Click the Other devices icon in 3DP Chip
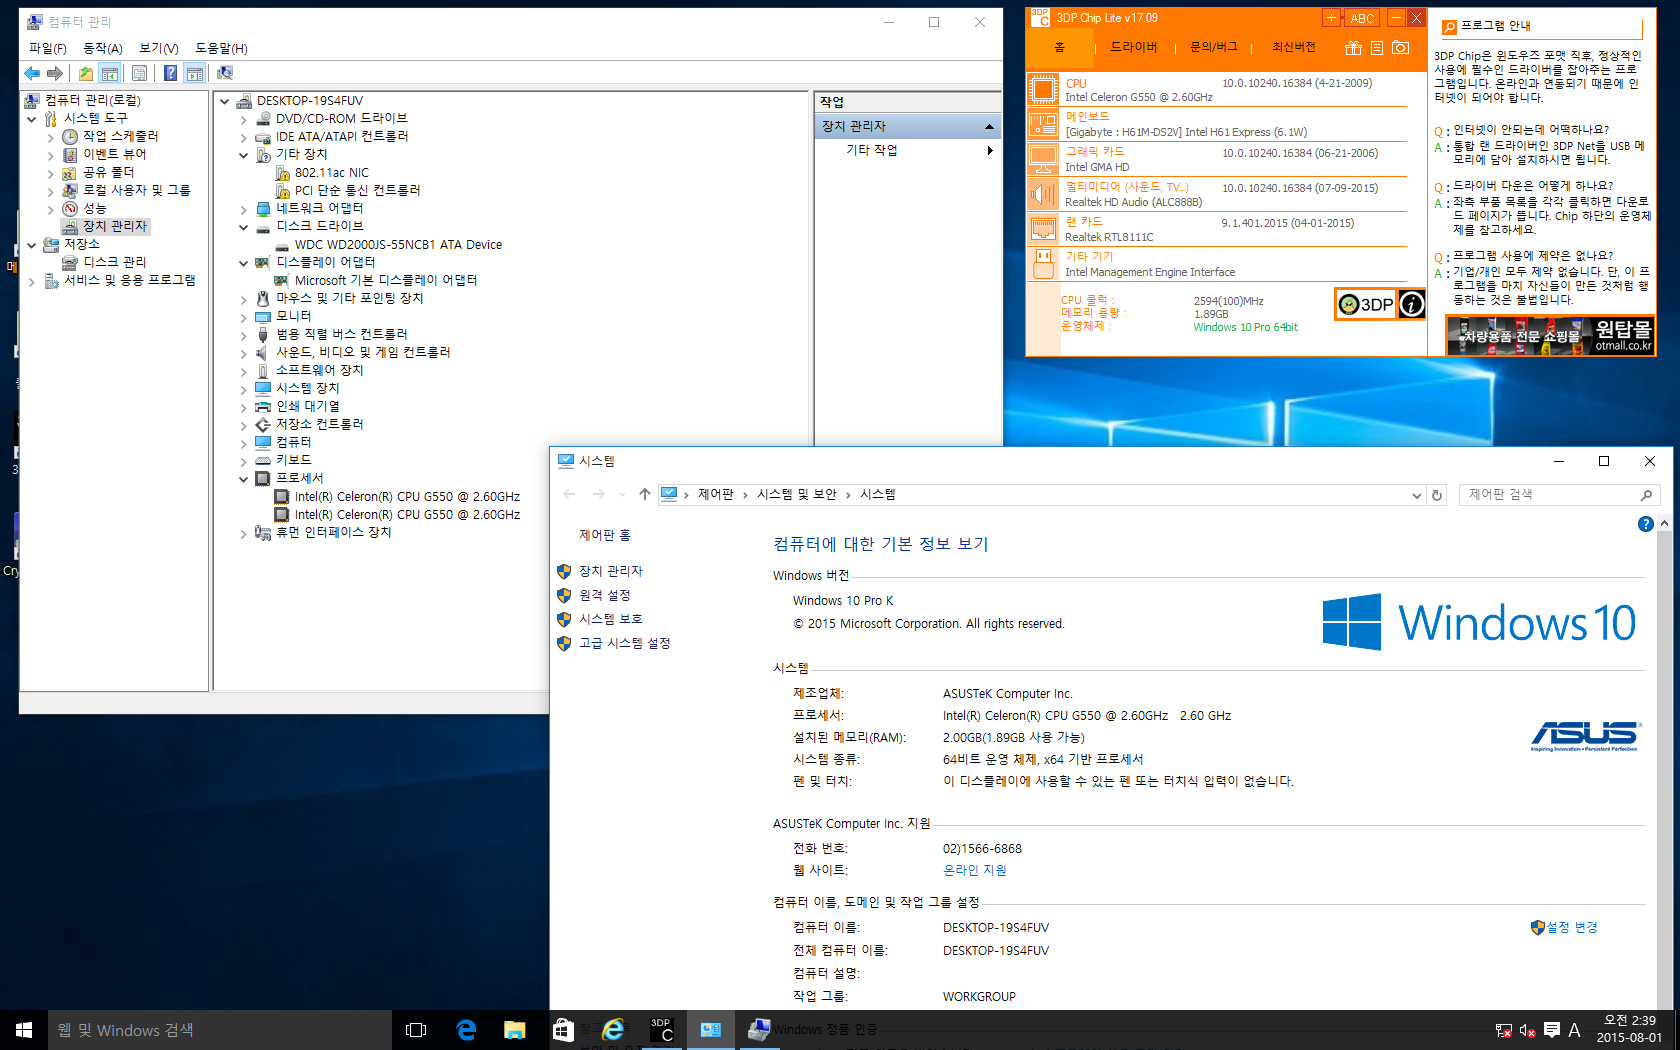This screenshot has height=1050, width=1680. click(1043, 264)
